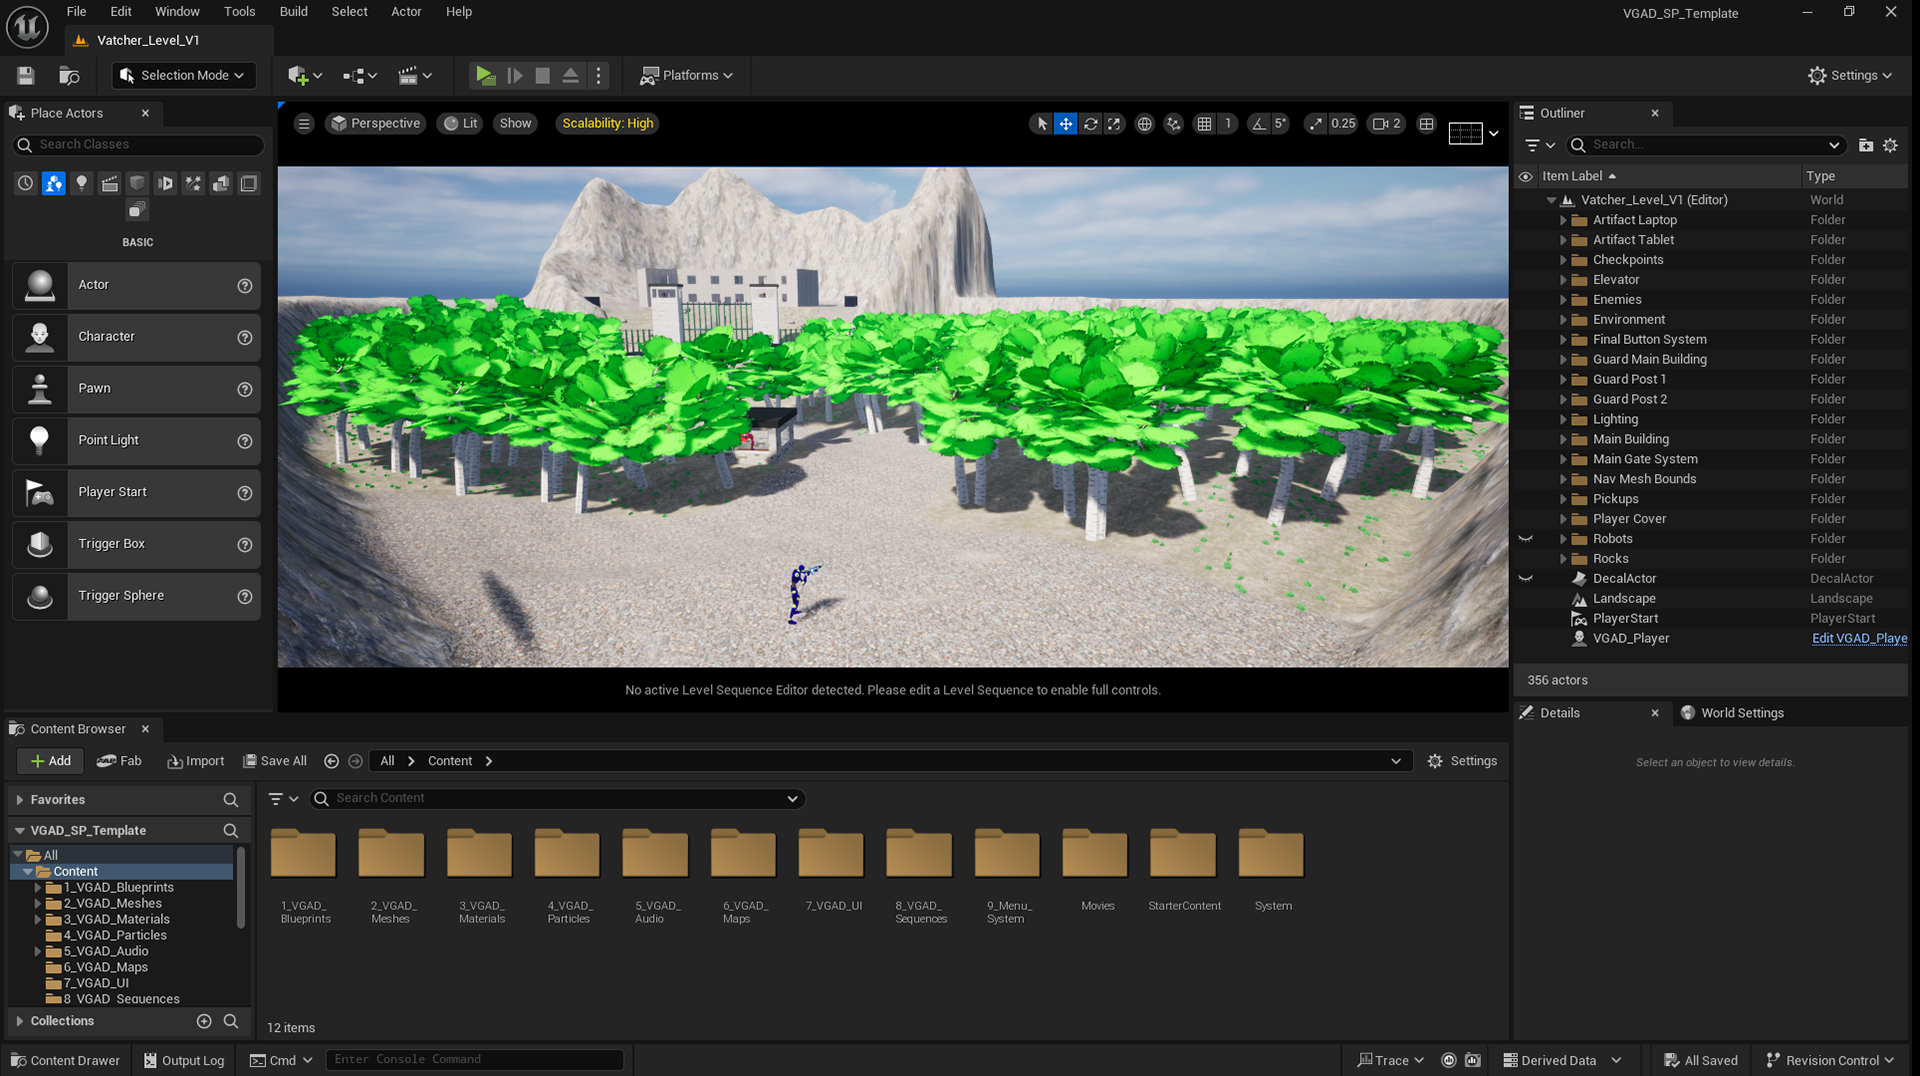
Task: Switch to the World Settings tab
Action: [x=1732, y=713]
